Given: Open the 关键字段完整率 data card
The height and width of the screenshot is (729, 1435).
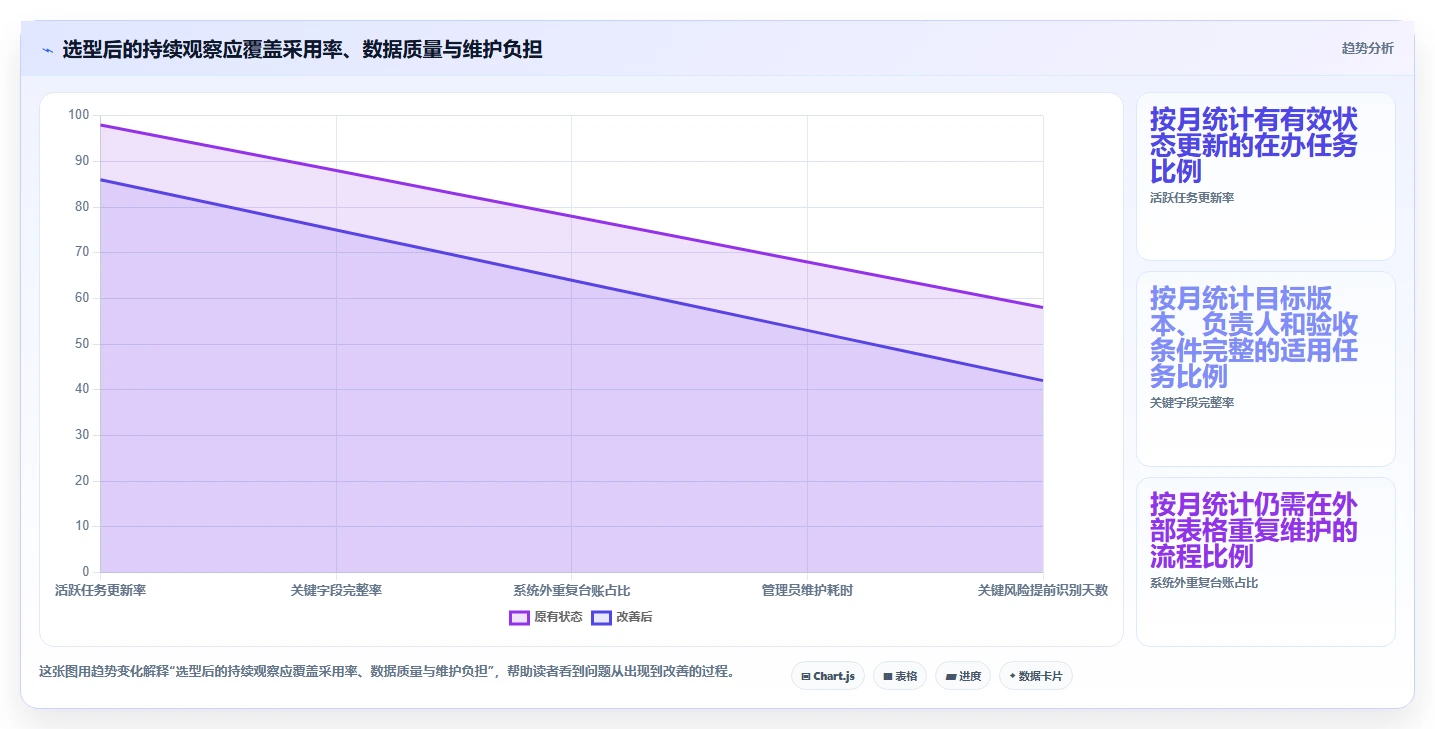Looking at the screenshot, I should point(1265,369).
